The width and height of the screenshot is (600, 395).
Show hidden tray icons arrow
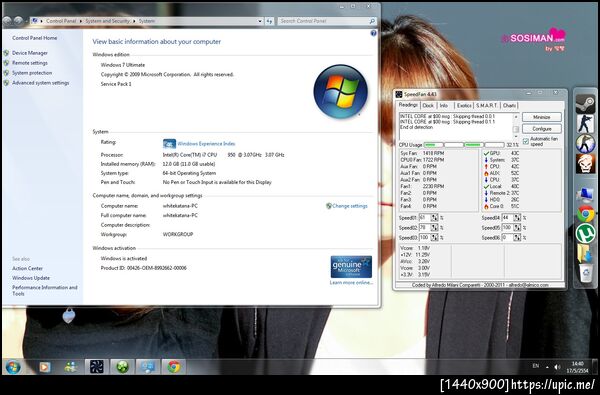[x=547, y=367]
